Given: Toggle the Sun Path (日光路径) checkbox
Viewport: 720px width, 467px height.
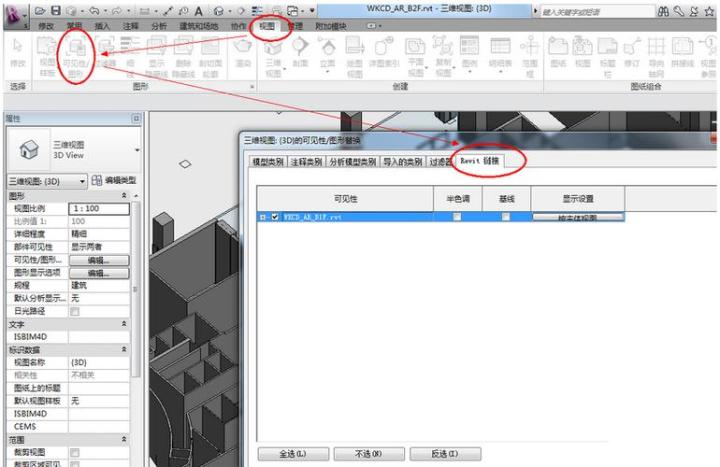Looking at the screenshot, I should (74, 311).
